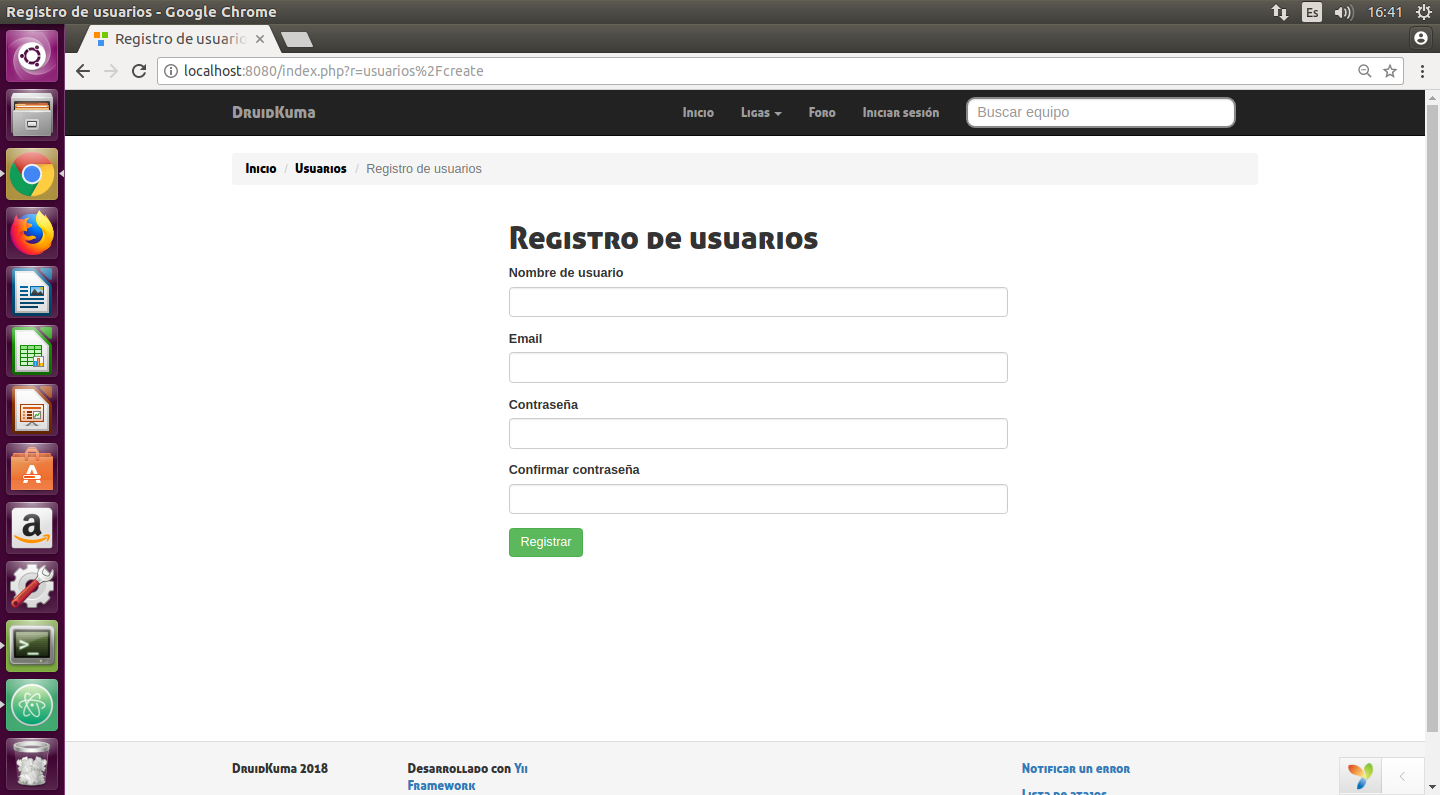Click the DruidKuma 2018 footer text
Viewport: 1440px width, 795px height.
[x=280, y=769]
